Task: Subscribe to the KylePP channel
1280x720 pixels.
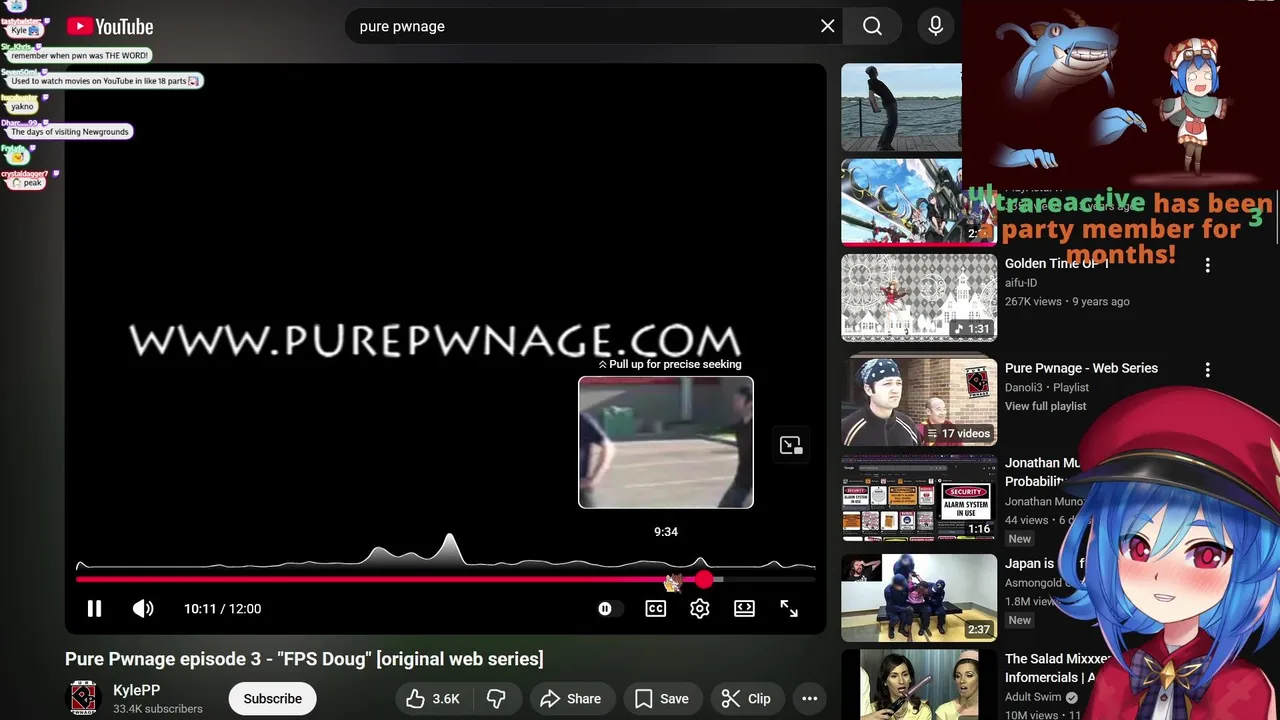Action: (272, 698)
